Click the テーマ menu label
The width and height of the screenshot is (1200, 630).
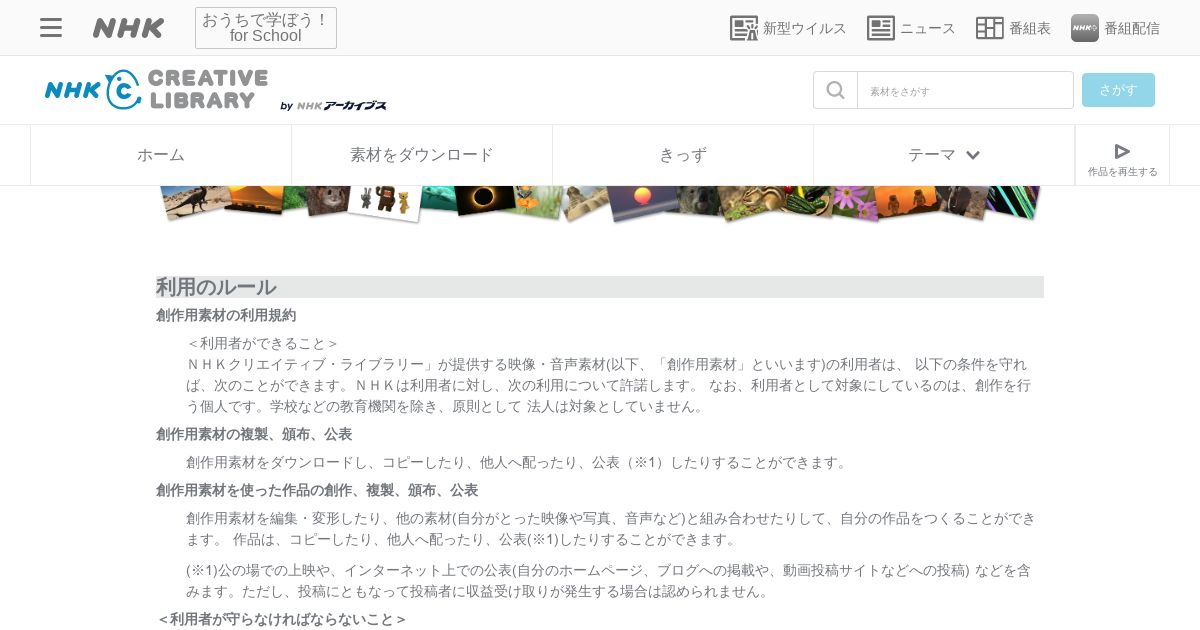tap(932, 155)
